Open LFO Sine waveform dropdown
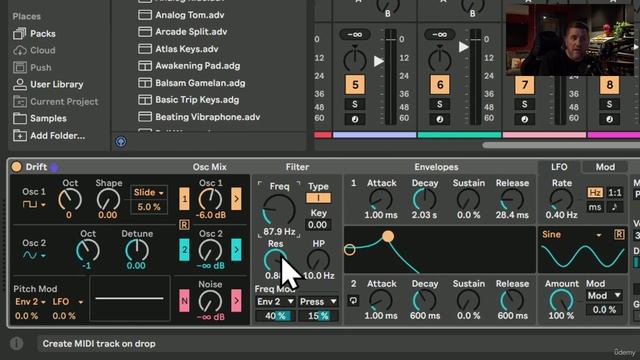Screen dimensions: 640x360 pos(572,234)
